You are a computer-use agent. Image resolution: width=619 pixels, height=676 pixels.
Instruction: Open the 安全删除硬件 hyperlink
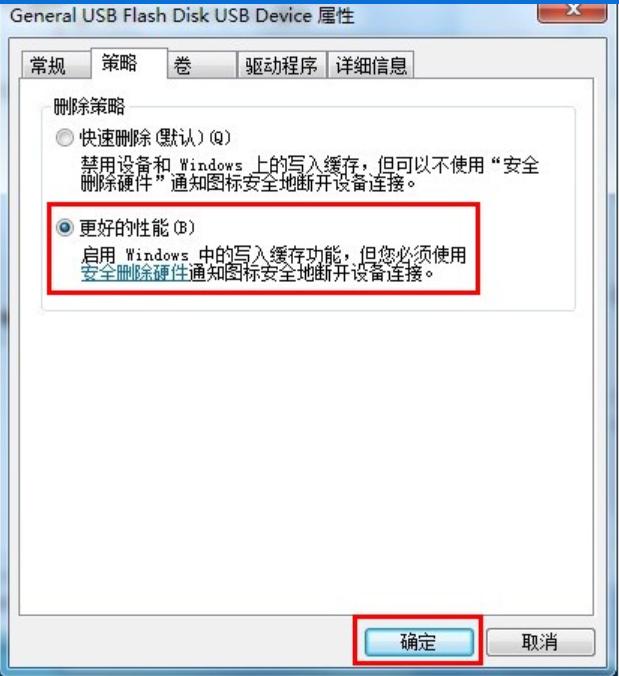(134, 273)
